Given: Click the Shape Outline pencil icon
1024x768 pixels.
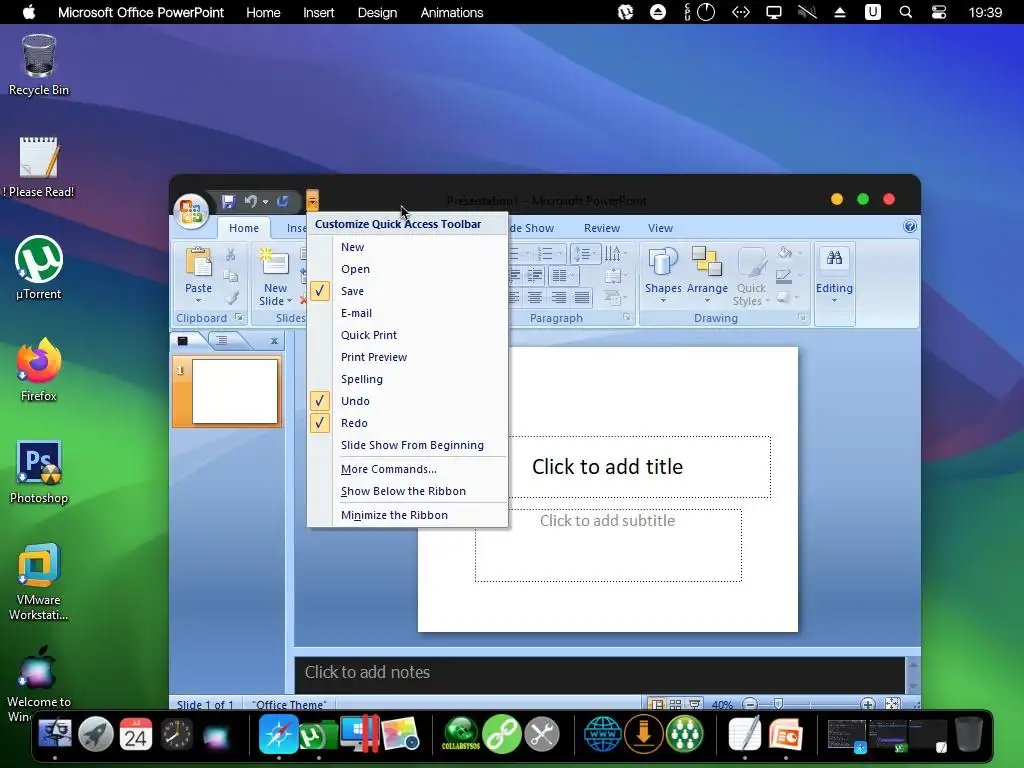Looking at the screenshot, I should pyautogui.click(x=784, y=276).
